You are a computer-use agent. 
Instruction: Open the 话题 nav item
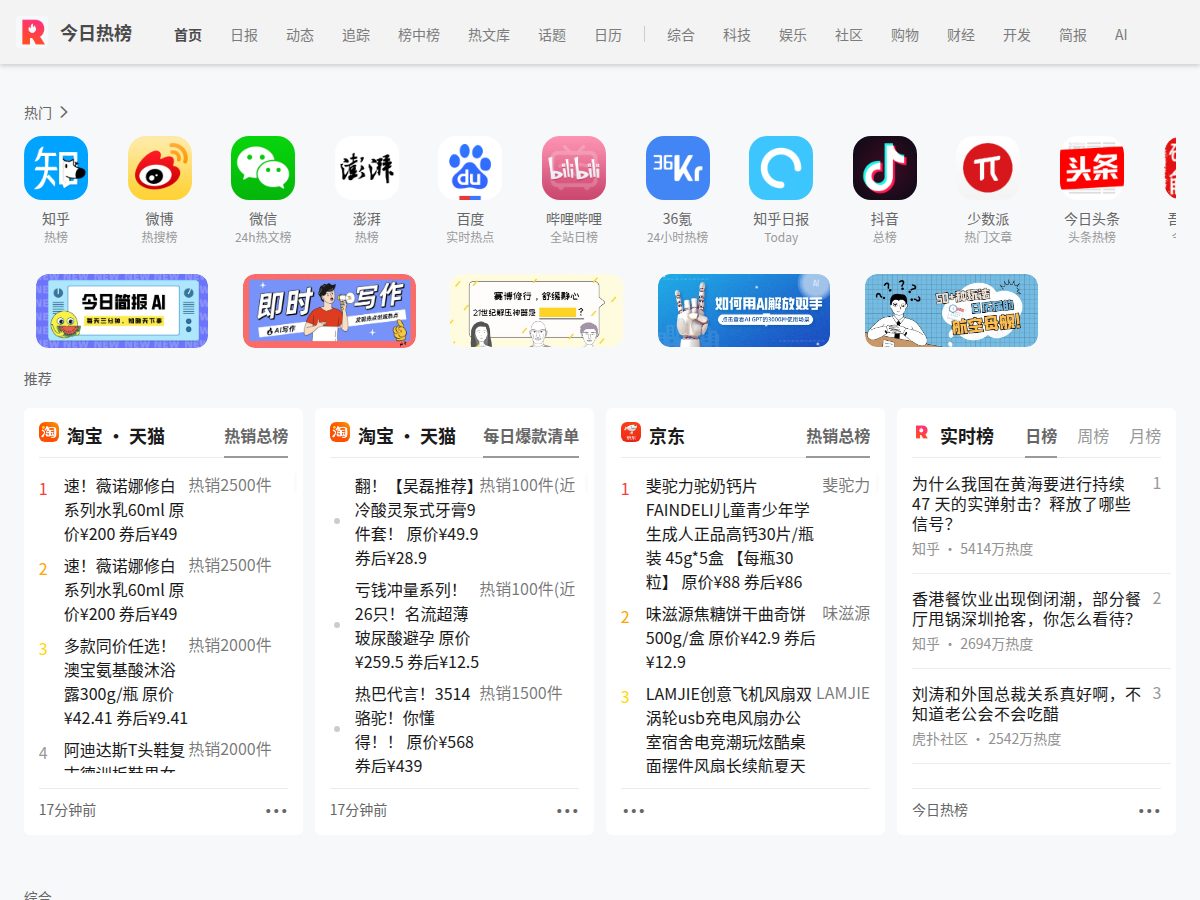[552, 35]
